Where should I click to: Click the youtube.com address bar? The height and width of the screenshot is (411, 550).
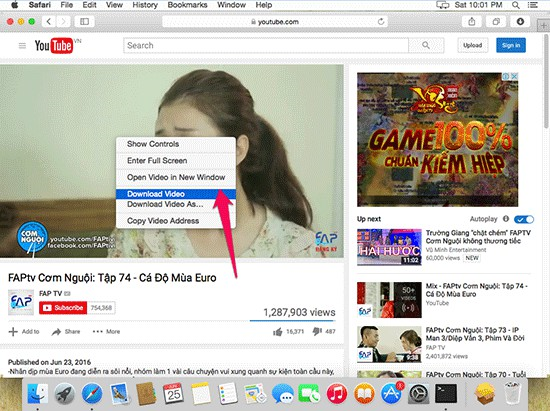point(275,22)
